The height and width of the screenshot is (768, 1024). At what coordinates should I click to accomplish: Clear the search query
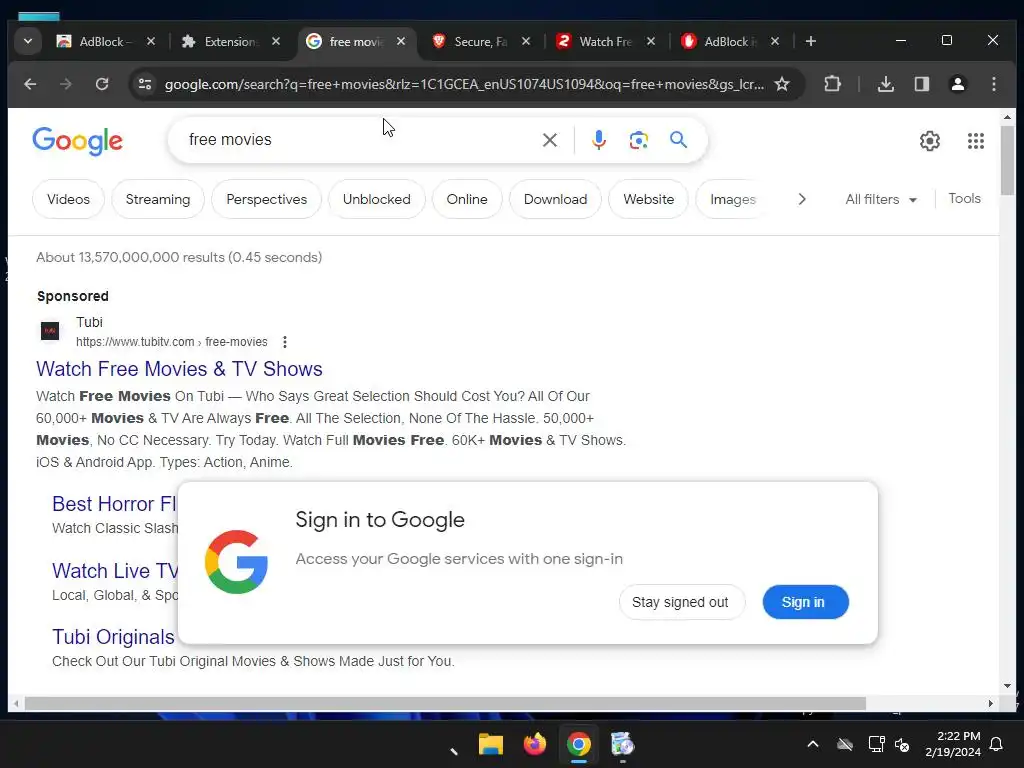click(550, 140)
